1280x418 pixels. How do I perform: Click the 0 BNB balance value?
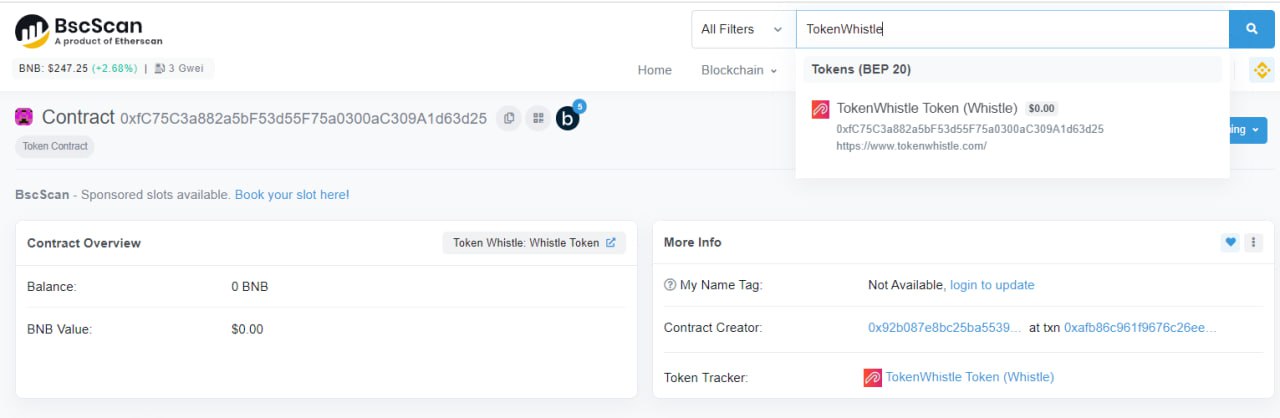coord(249,287)
